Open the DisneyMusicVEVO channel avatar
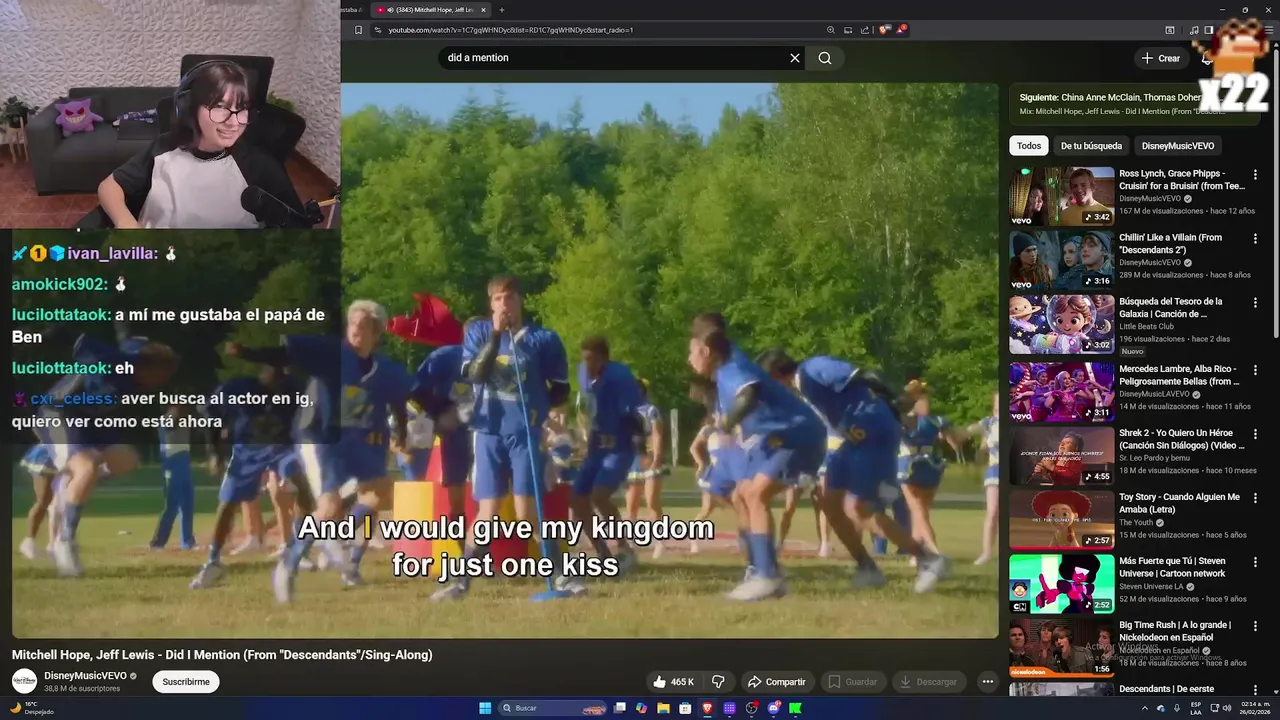The height and width of the screenshot is (720, 1280). [24, 682]
